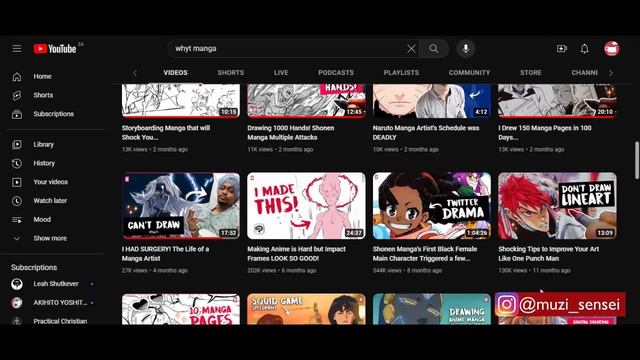Go to the YouTube logo home
640x360 pixels.
(55, 49)
